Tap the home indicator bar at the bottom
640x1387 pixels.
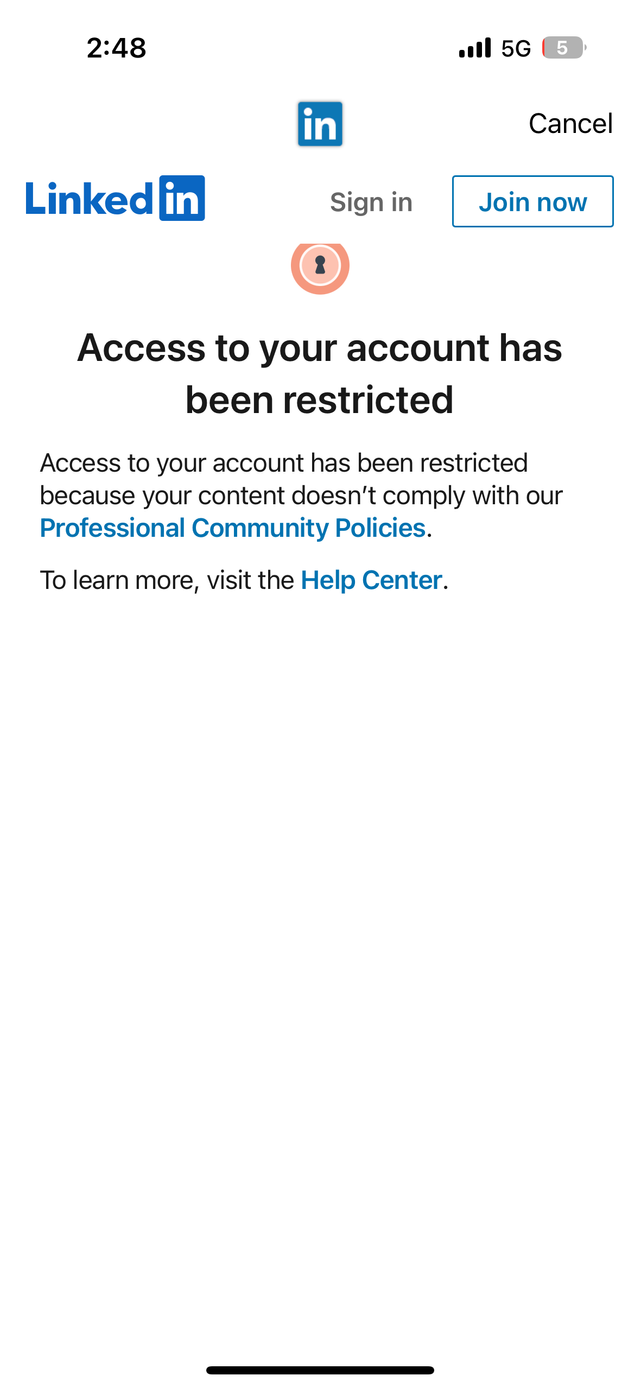click(320, 1370)
